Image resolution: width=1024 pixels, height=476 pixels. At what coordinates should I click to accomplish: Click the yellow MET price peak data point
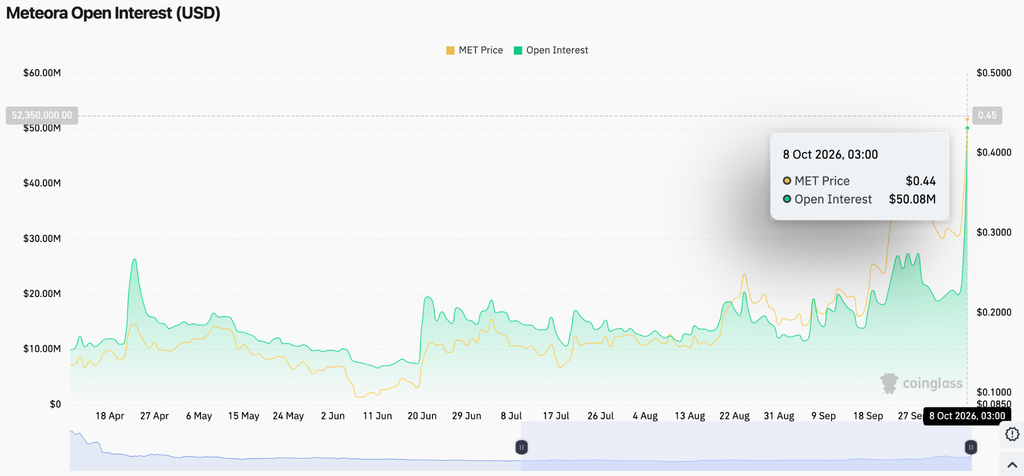[x=967, y=119]
